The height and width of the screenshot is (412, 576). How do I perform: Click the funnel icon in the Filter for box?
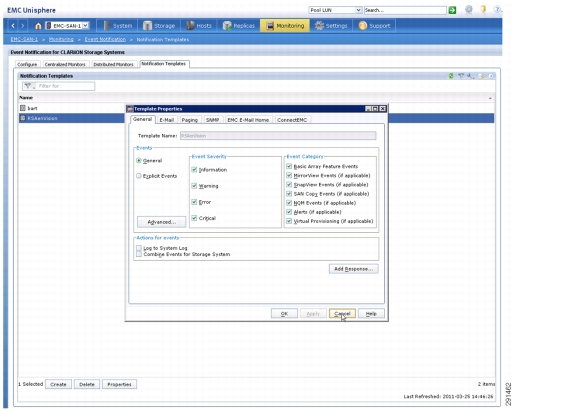click(28, 86)
